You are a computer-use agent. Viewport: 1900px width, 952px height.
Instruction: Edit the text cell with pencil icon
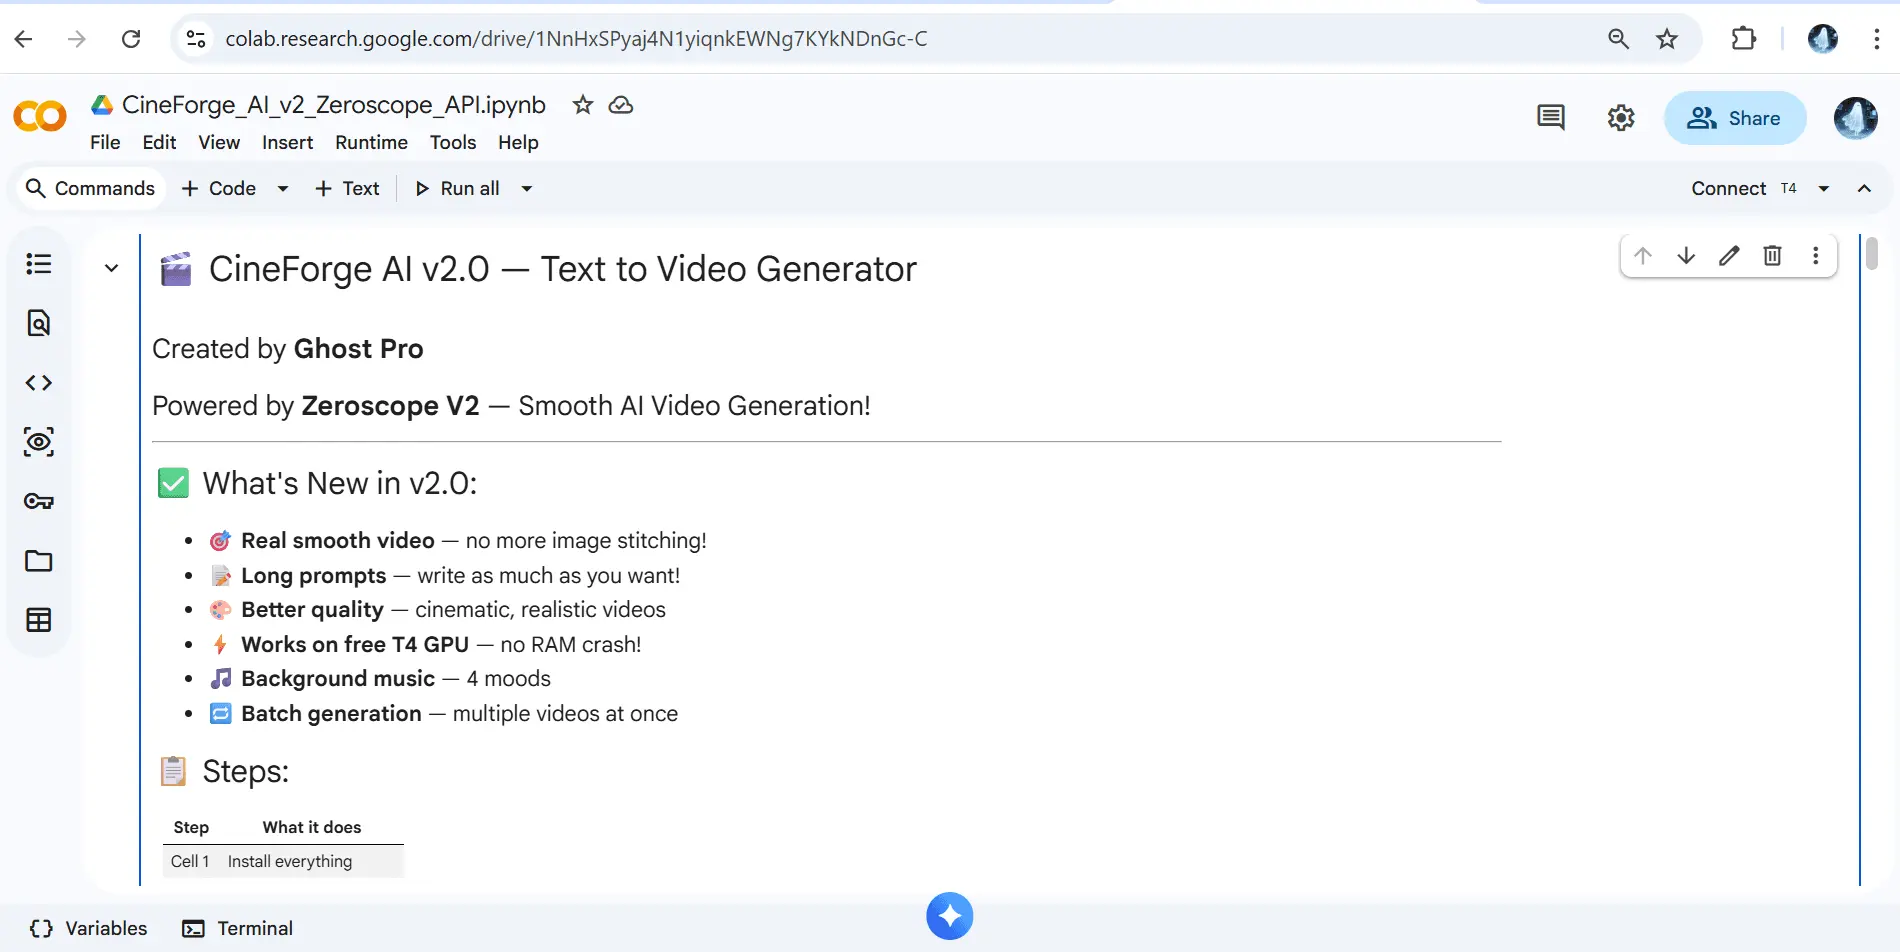pyautogui.click(x=1729, y=256)
